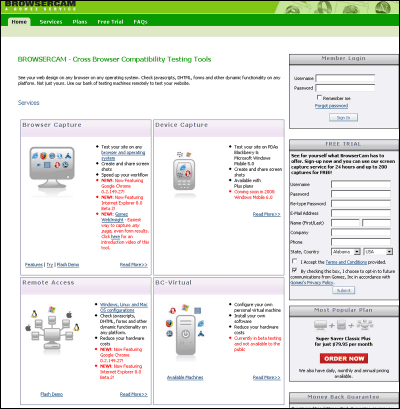Screen dimensions: 400x409
Task: Click the Member Login Username field
Action: click(x=345, y=78)
